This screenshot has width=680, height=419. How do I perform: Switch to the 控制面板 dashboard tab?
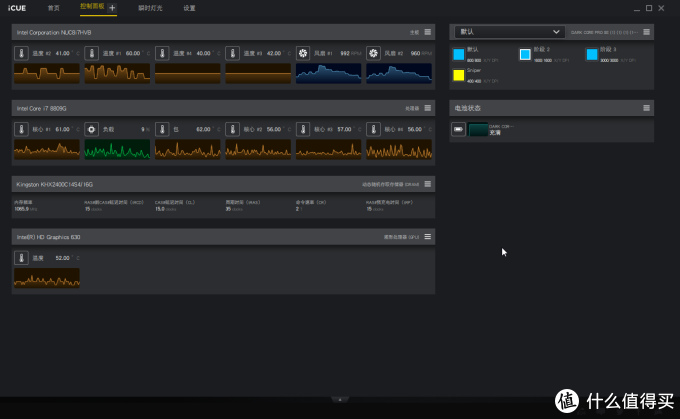tap(92, 7)
